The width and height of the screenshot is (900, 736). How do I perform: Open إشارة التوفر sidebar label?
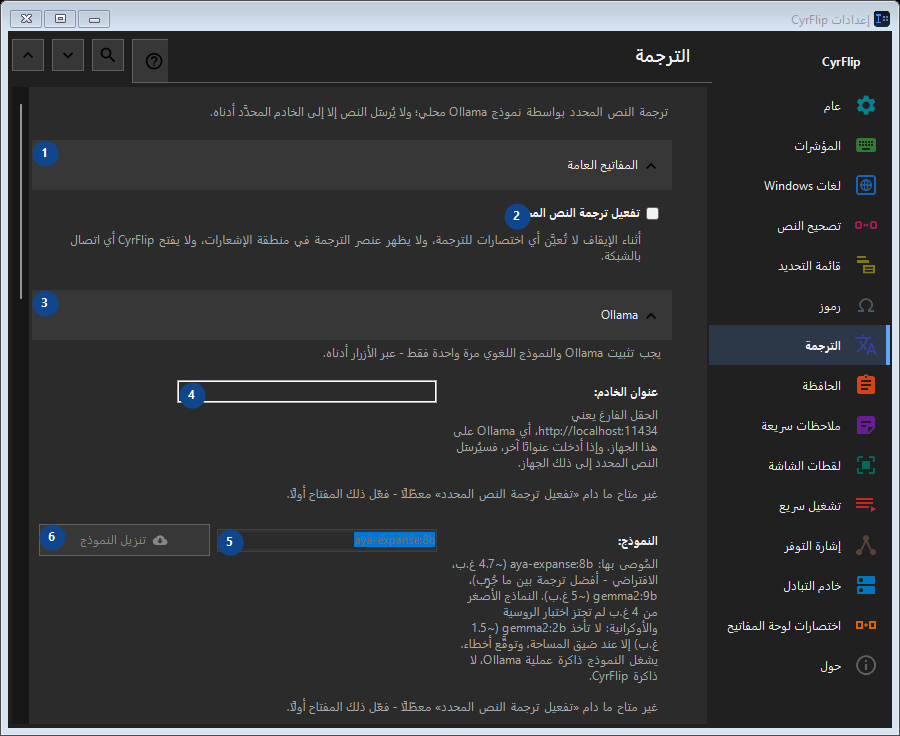812,546
